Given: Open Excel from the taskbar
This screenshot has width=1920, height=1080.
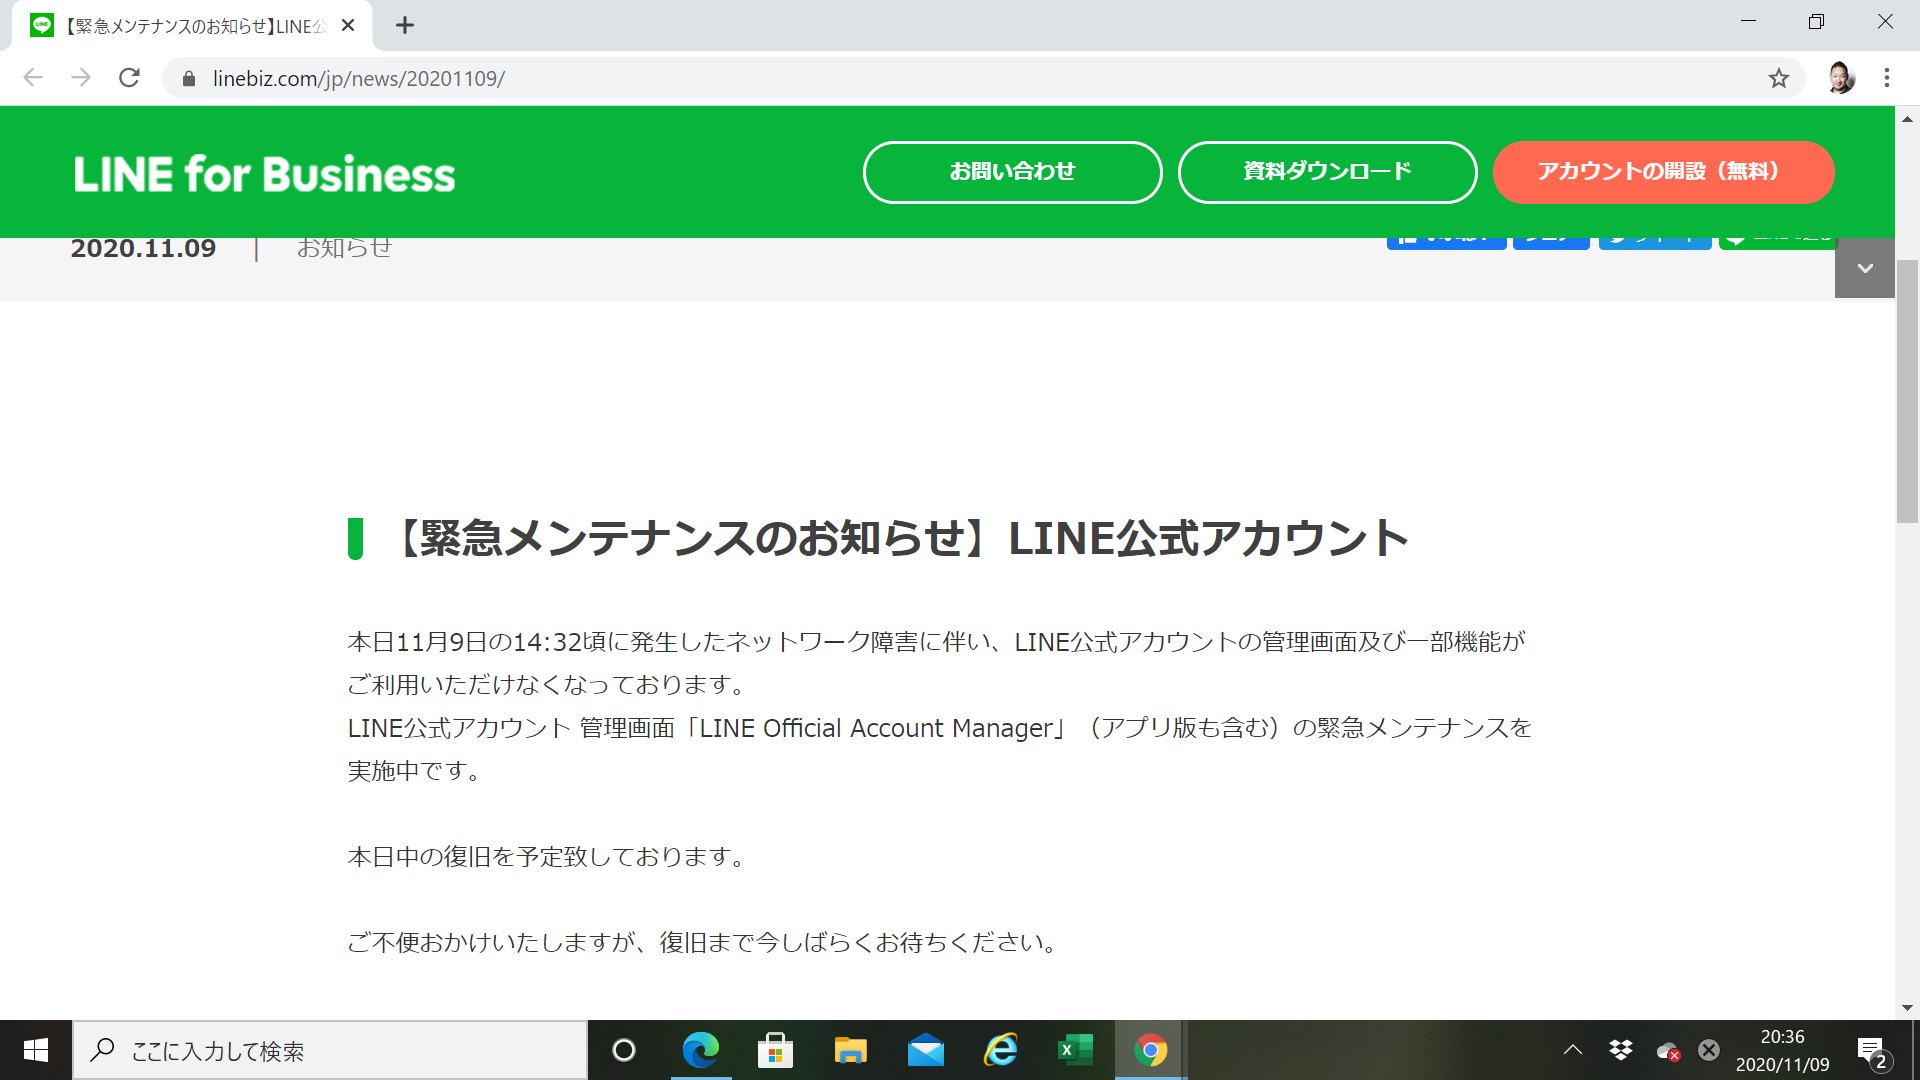Looking at the screenshot, I should click(1075, 1050).
